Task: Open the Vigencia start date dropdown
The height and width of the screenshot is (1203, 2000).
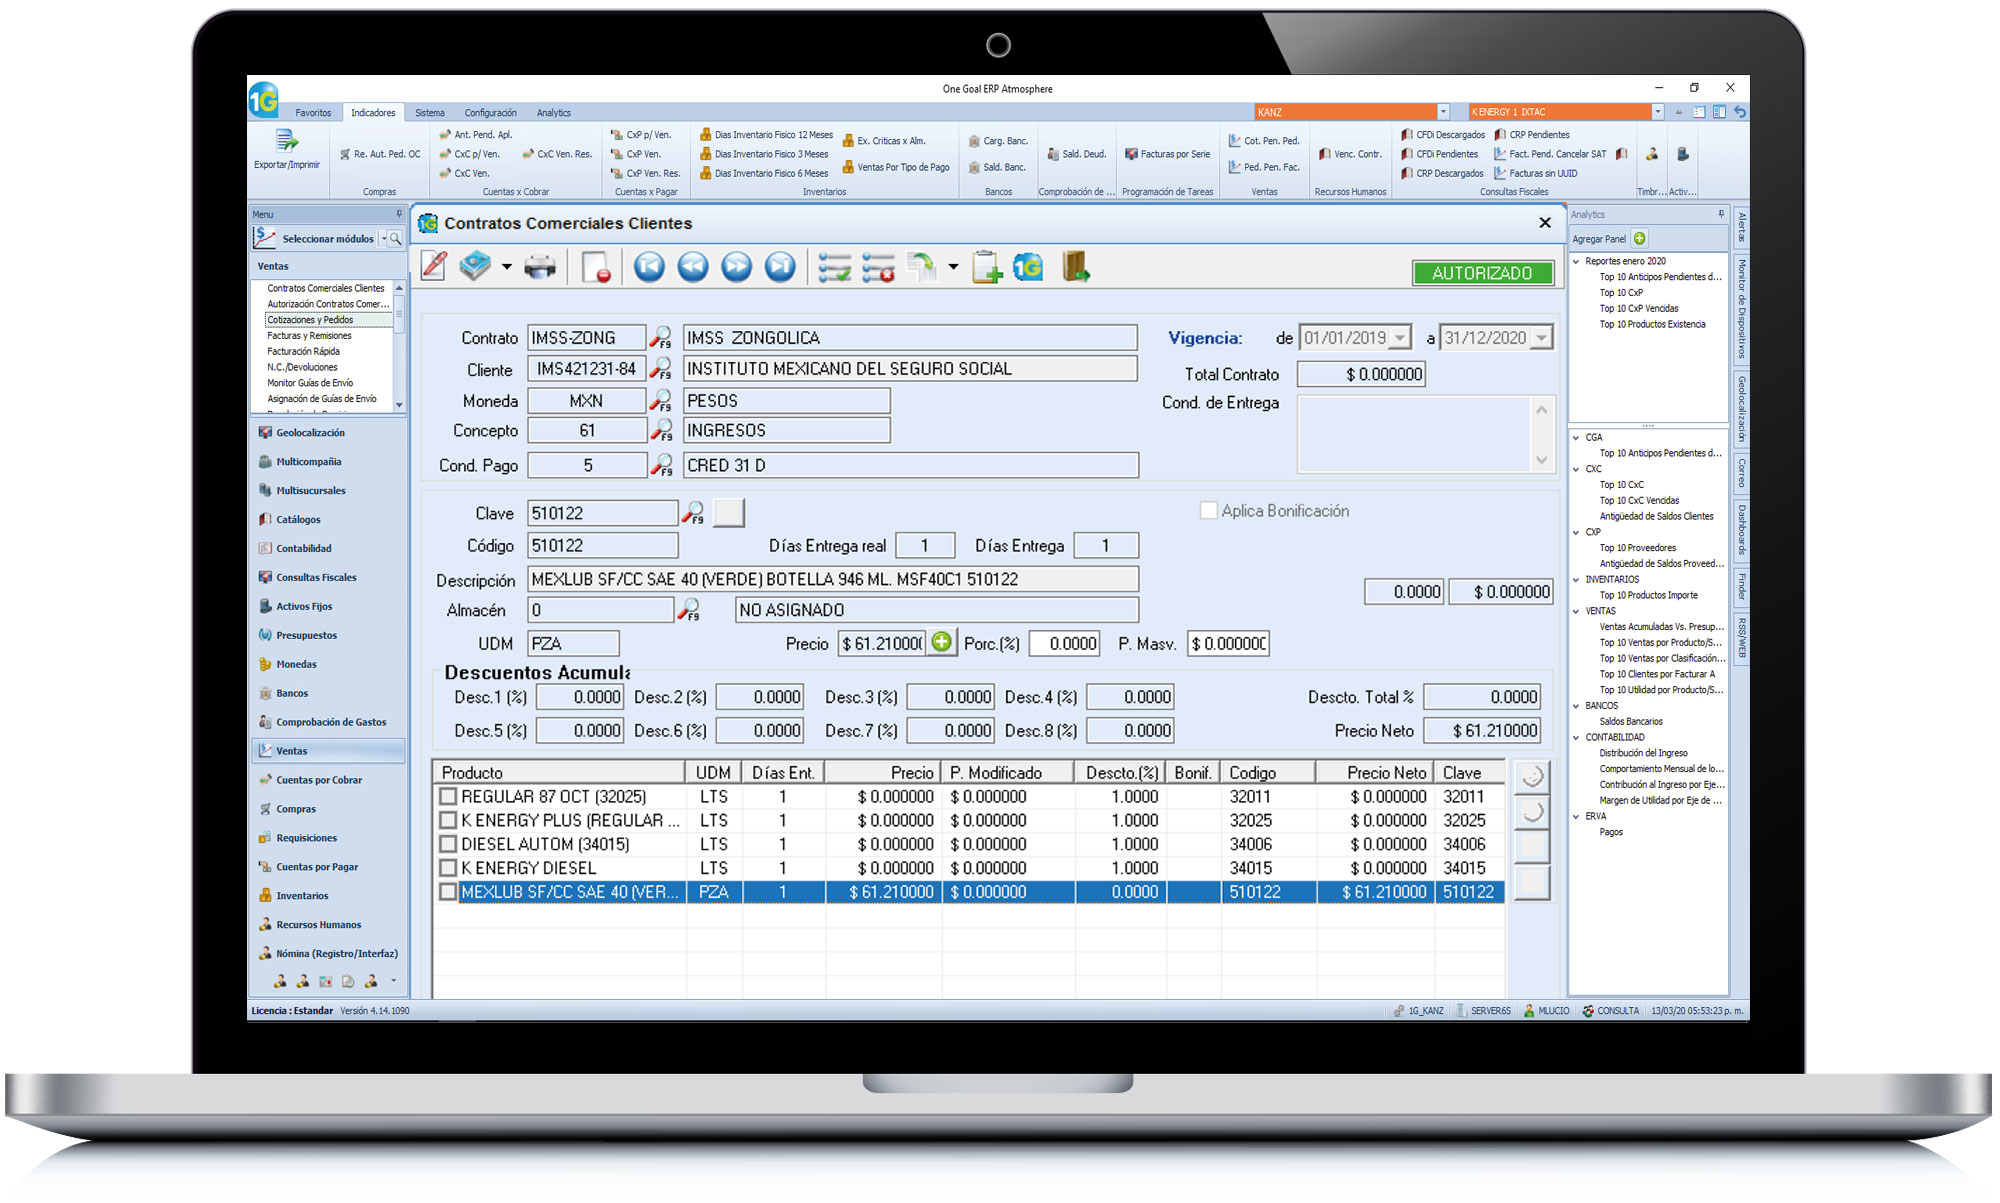Action: click(x=1401, y=338)
